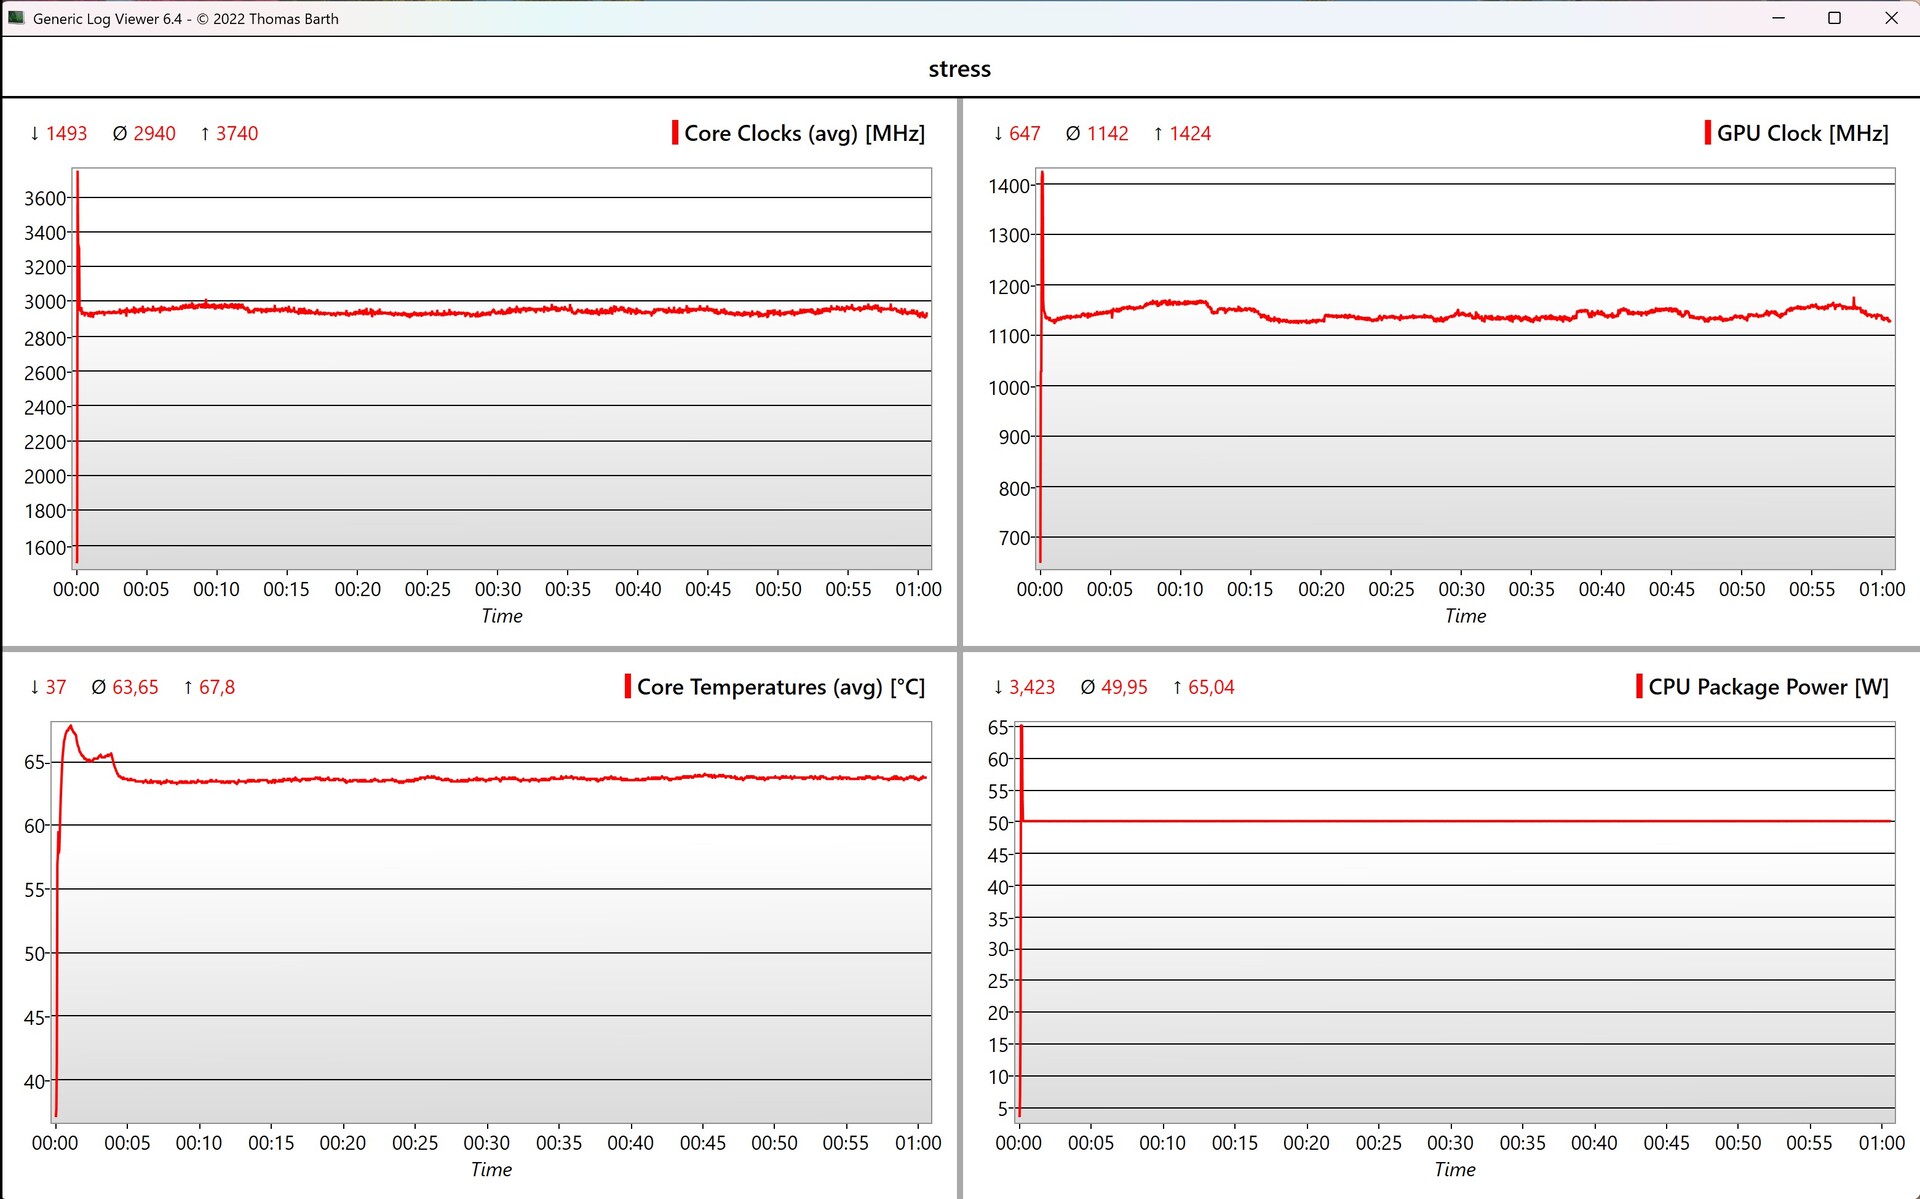
Task: Click the Core Clocks (avg) [MHz] label
Action: pos(804,133)
